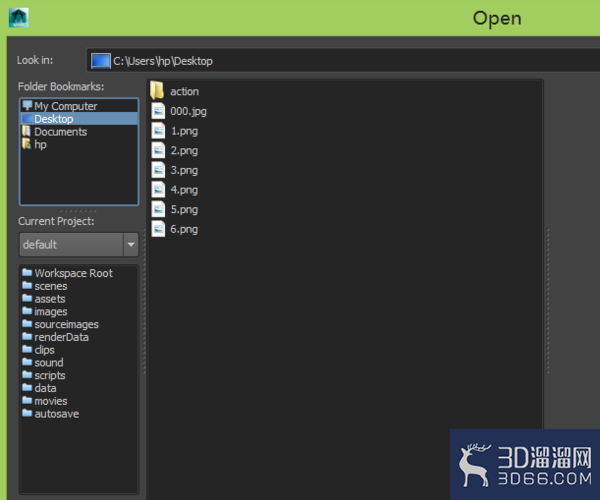This screenshot has height=500, width=600.
Task: Click the image icon of 6.png
Action: pos(158,229)
